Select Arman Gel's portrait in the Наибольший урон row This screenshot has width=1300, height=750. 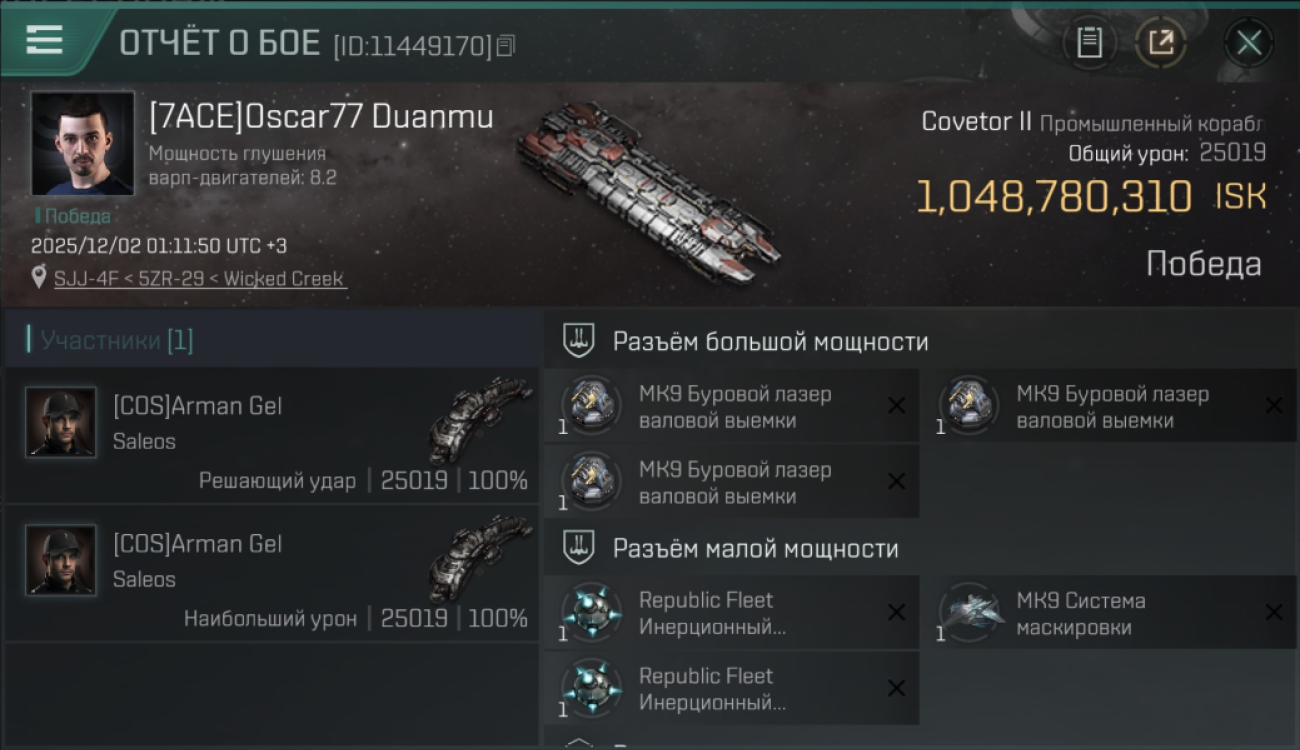(61, 560)
